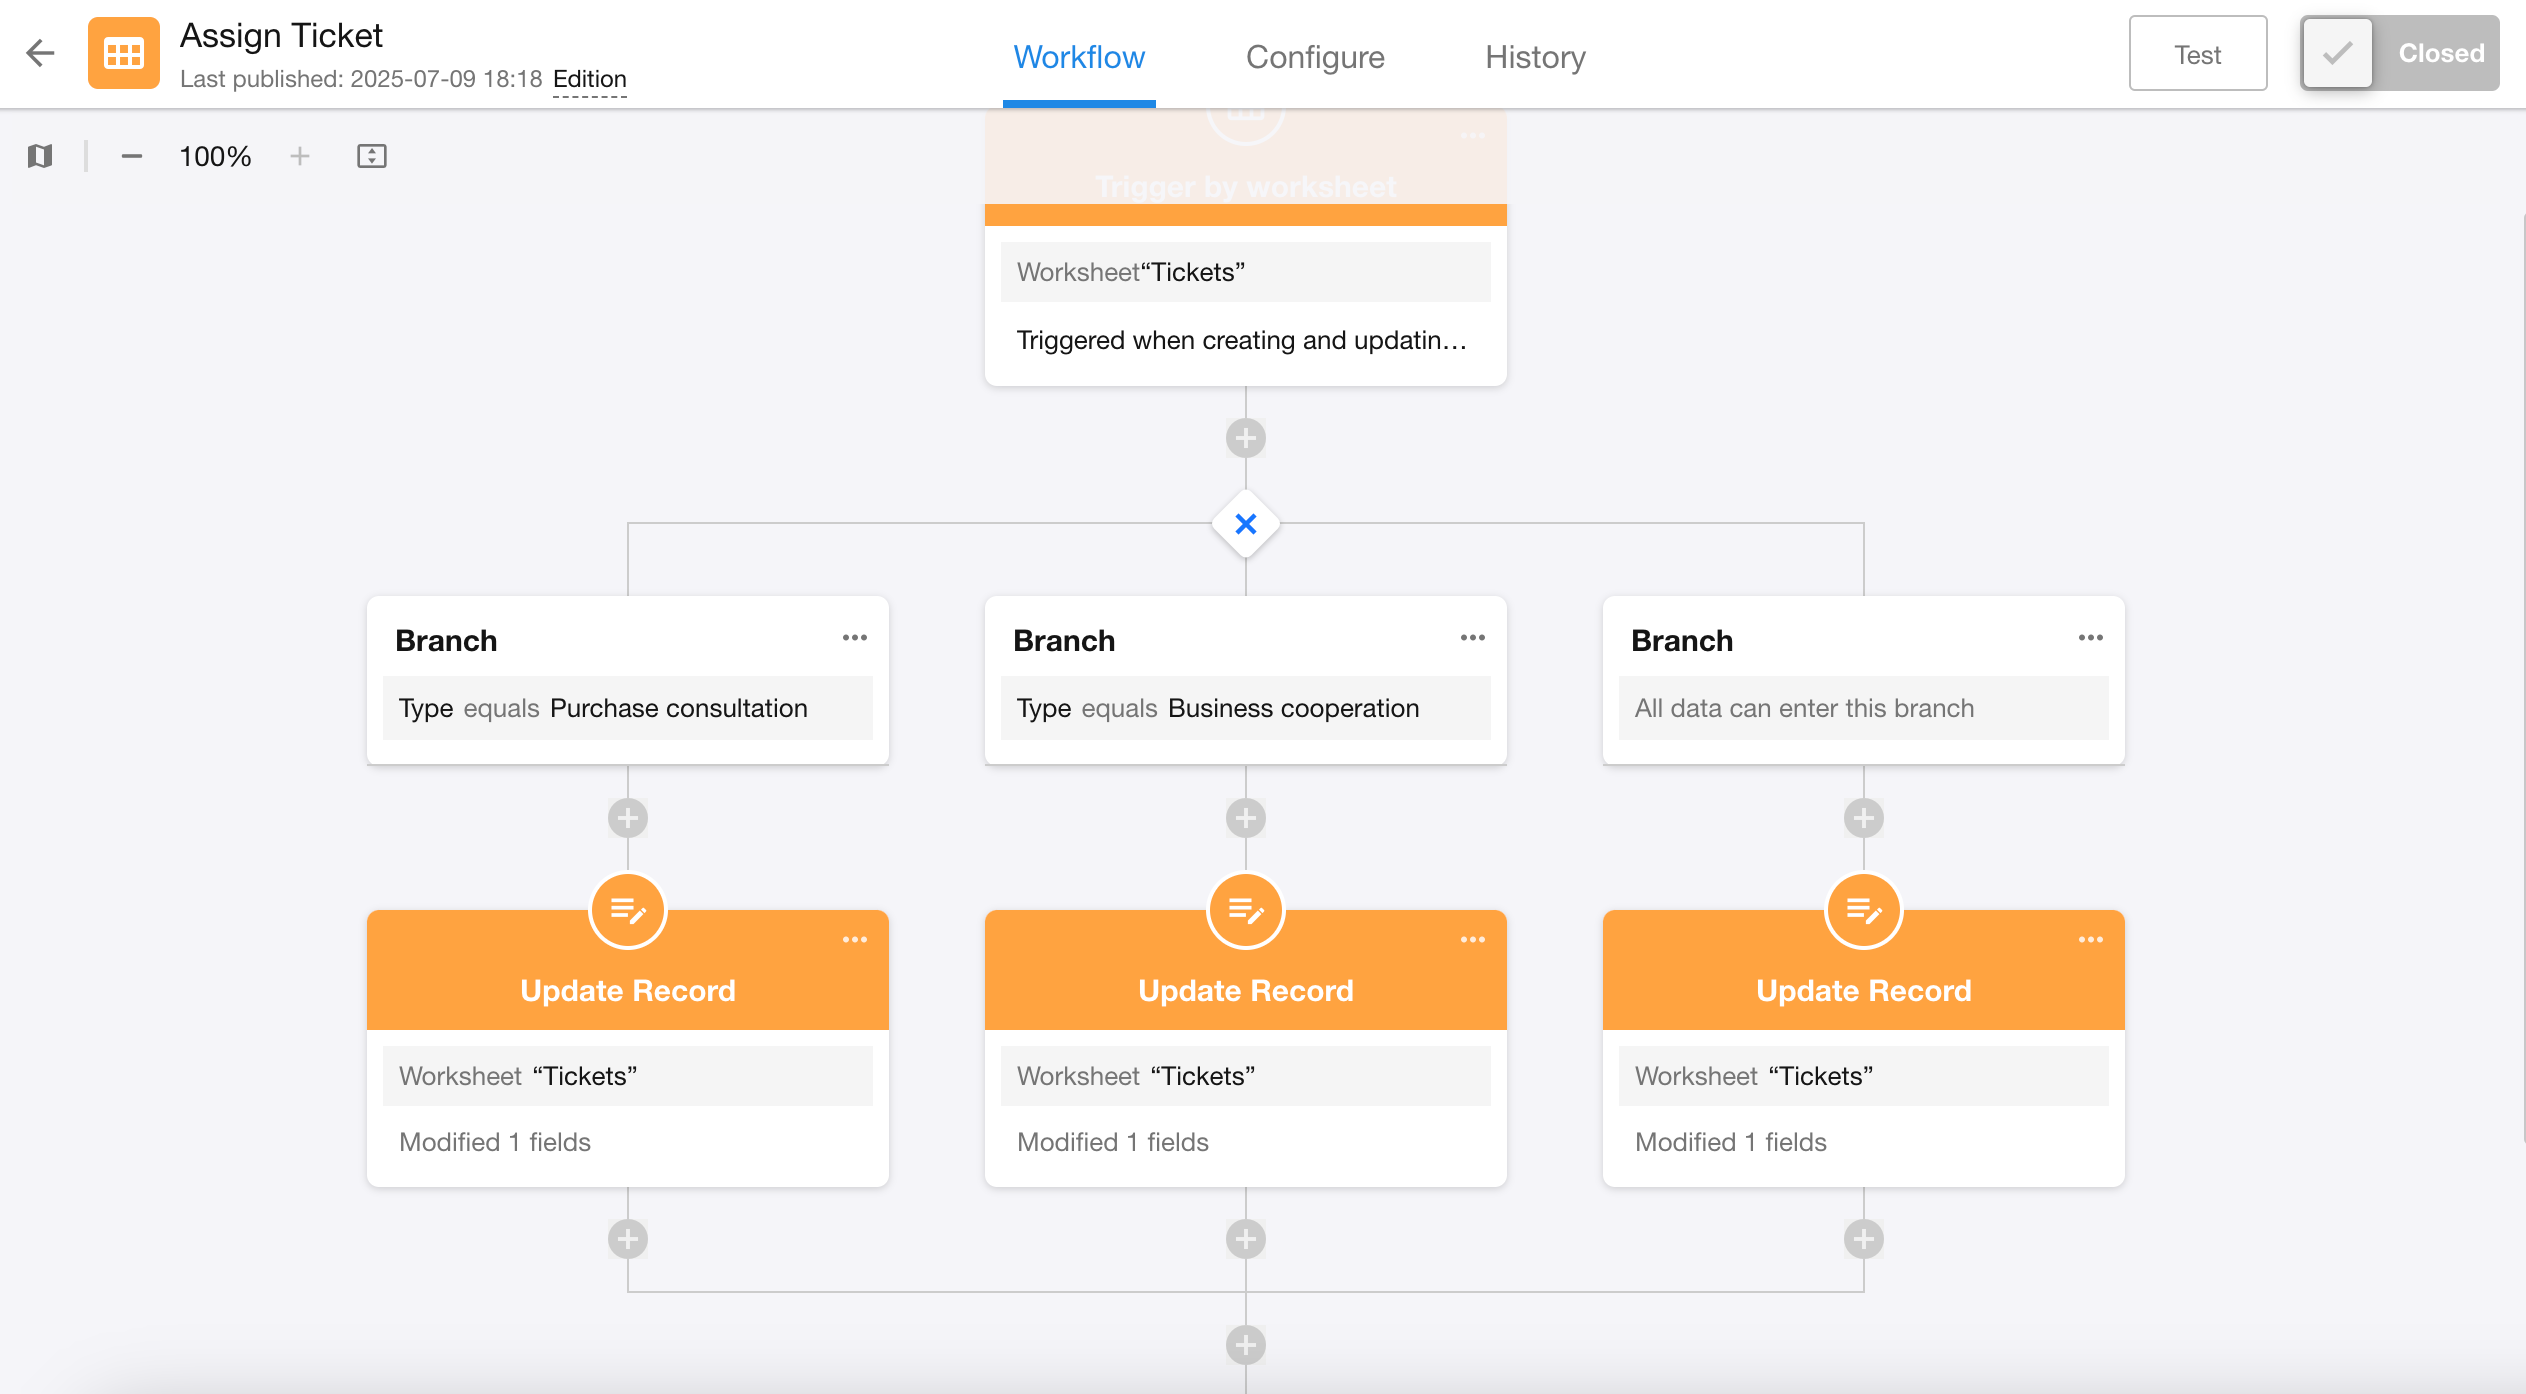Add node under the trigger card
The width and height of the screenshot is (2526, 1394).
1245,438
